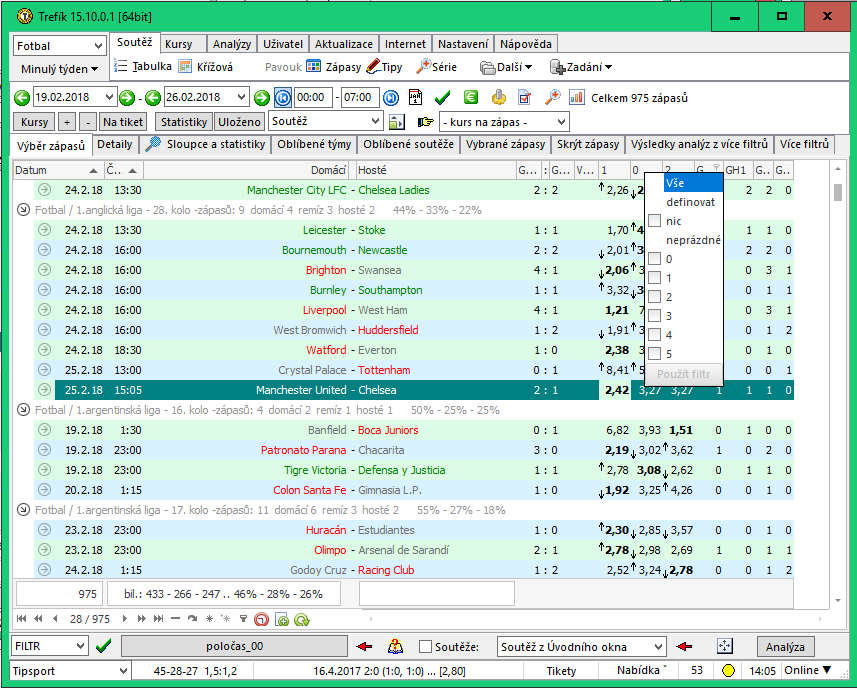Click the vertical scrollbar thumb in the match list

838,192
